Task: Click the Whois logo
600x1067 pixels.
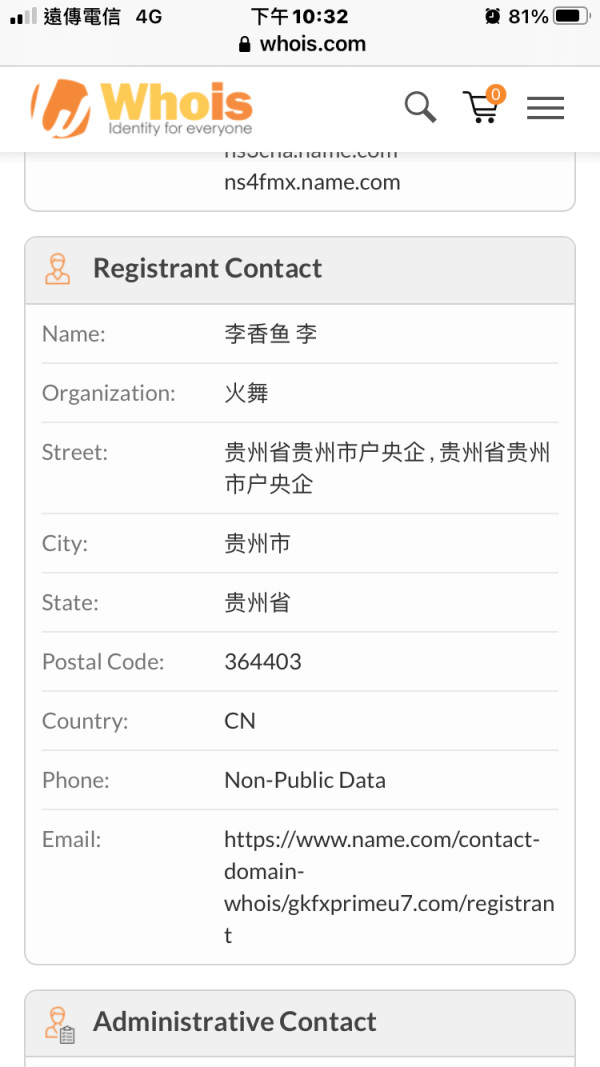Action: pyautogui.click(x=142, y=108)
